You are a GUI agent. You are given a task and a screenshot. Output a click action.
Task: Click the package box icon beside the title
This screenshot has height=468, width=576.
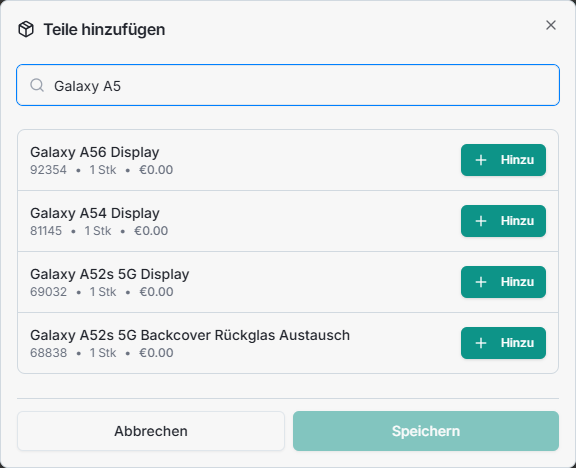tap(26, 29)
